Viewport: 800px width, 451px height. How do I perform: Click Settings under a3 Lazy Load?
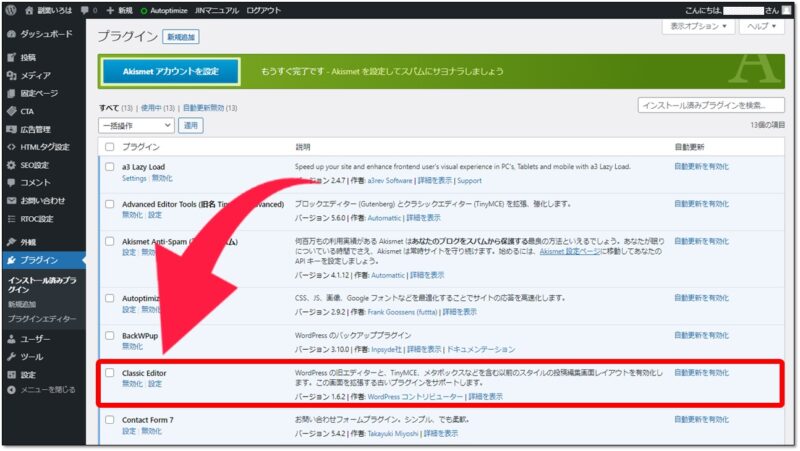[134, 179]
